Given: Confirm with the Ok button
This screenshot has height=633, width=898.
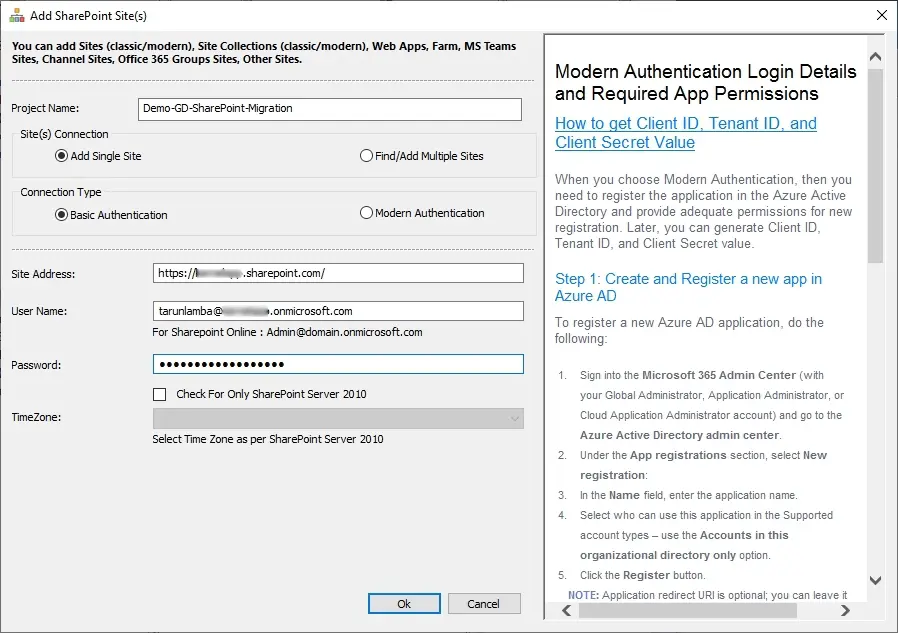Looking at the screenshot, I should (404, 604).
